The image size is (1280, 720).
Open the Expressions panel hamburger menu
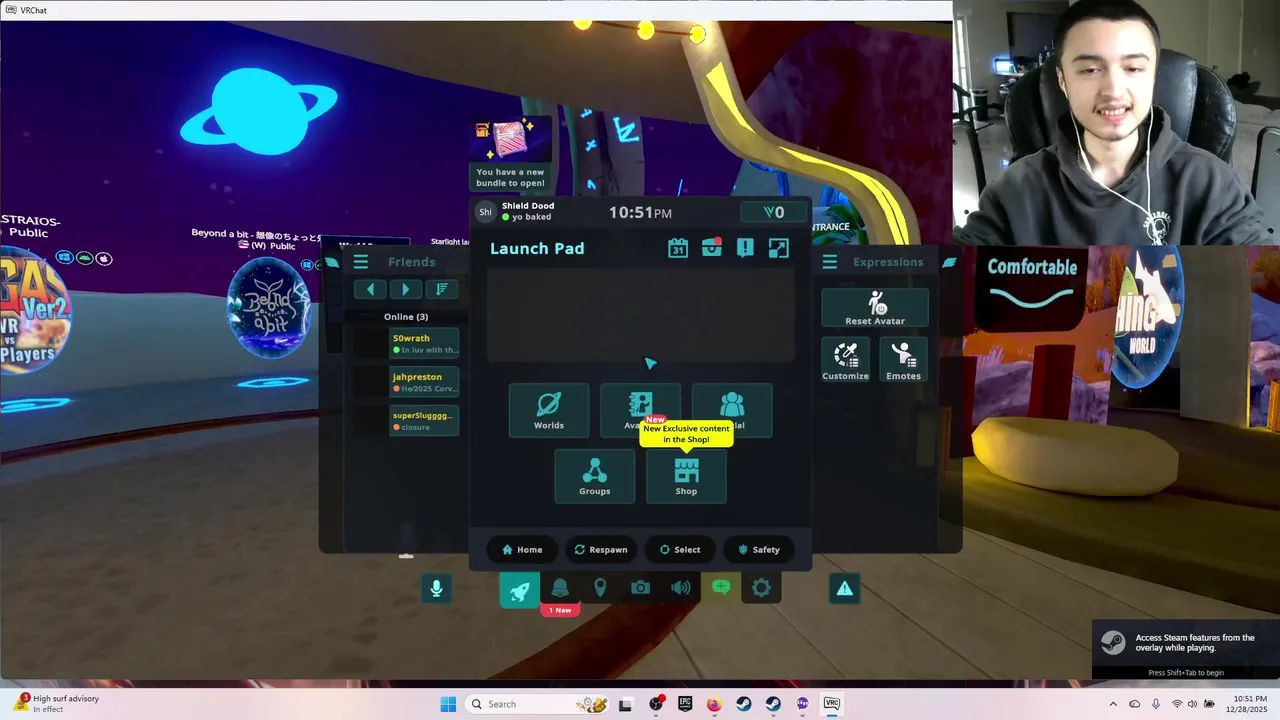click(x=829, y=262)
